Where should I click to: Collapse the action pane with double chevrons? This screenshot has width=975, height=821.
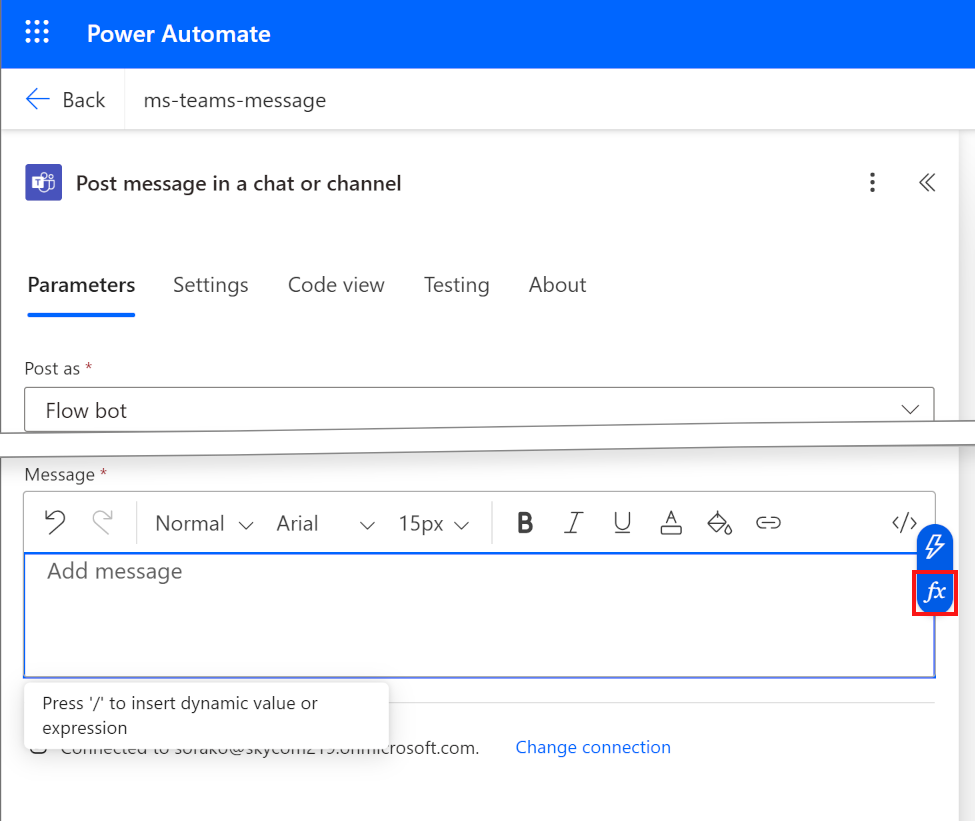coord(927,182)
